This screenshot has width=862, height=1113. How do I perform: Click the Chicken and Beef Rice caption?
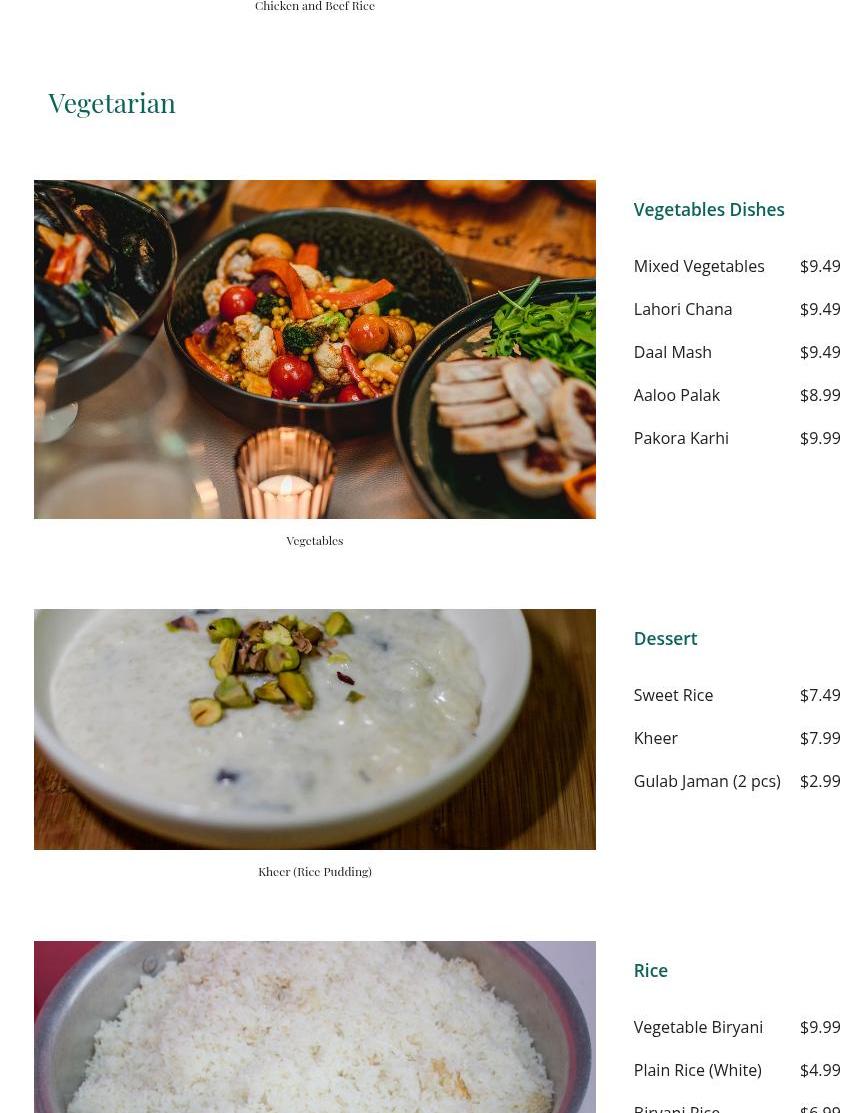tap(315, 6)
